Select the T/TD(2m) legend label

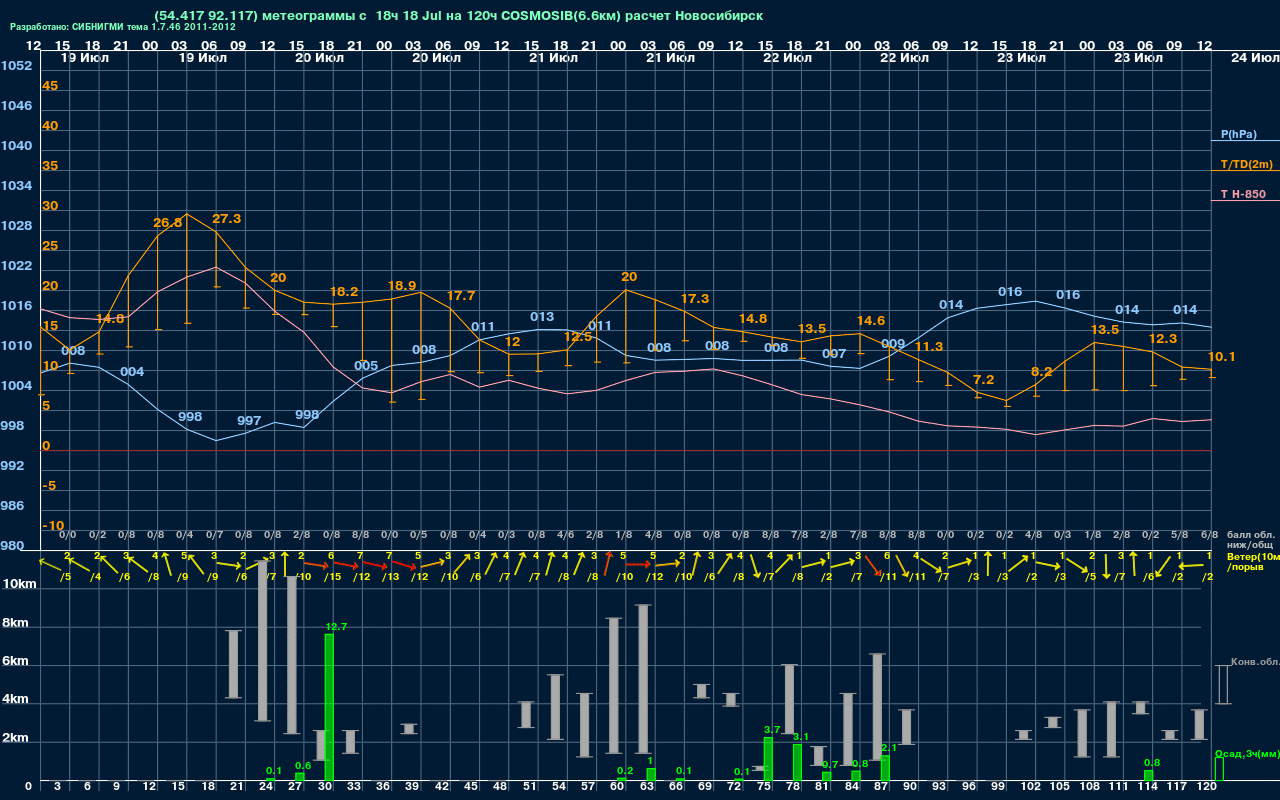[1246, 164]
